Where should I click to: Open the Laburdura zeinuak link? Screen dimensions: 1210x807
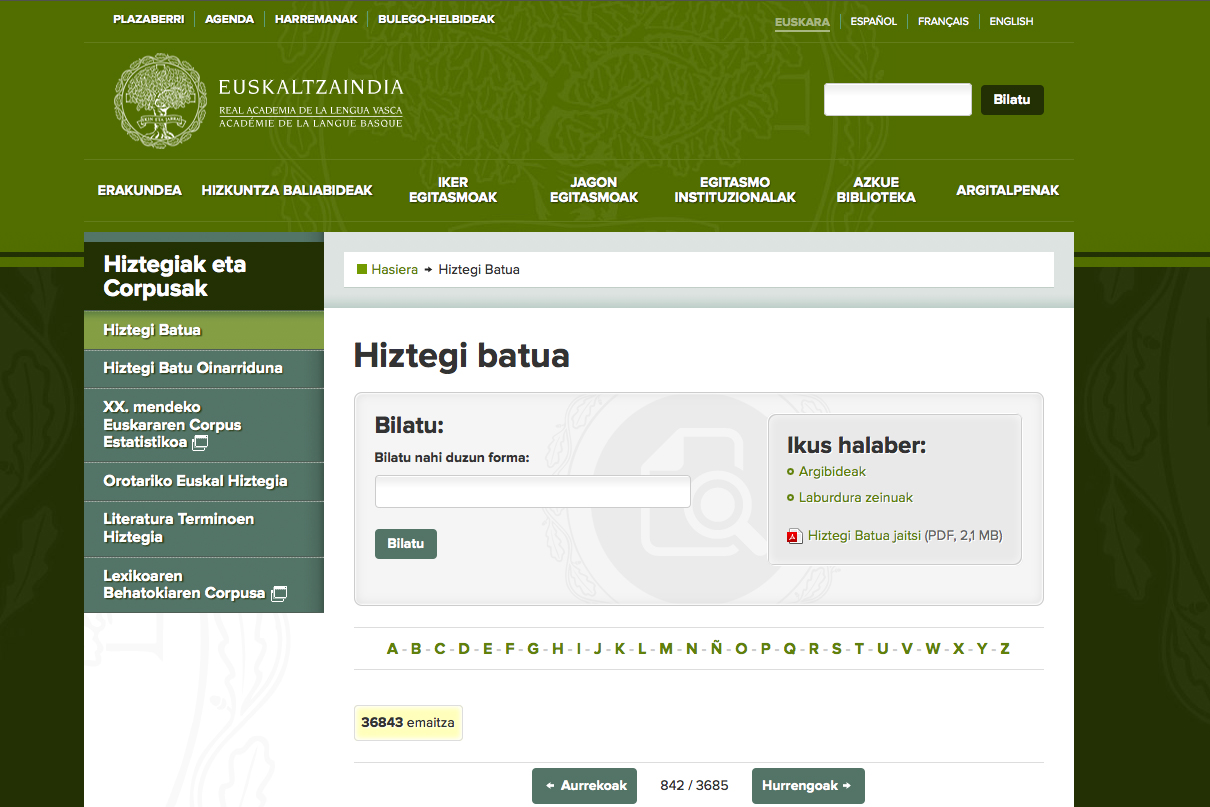click(x=855, y=498)
